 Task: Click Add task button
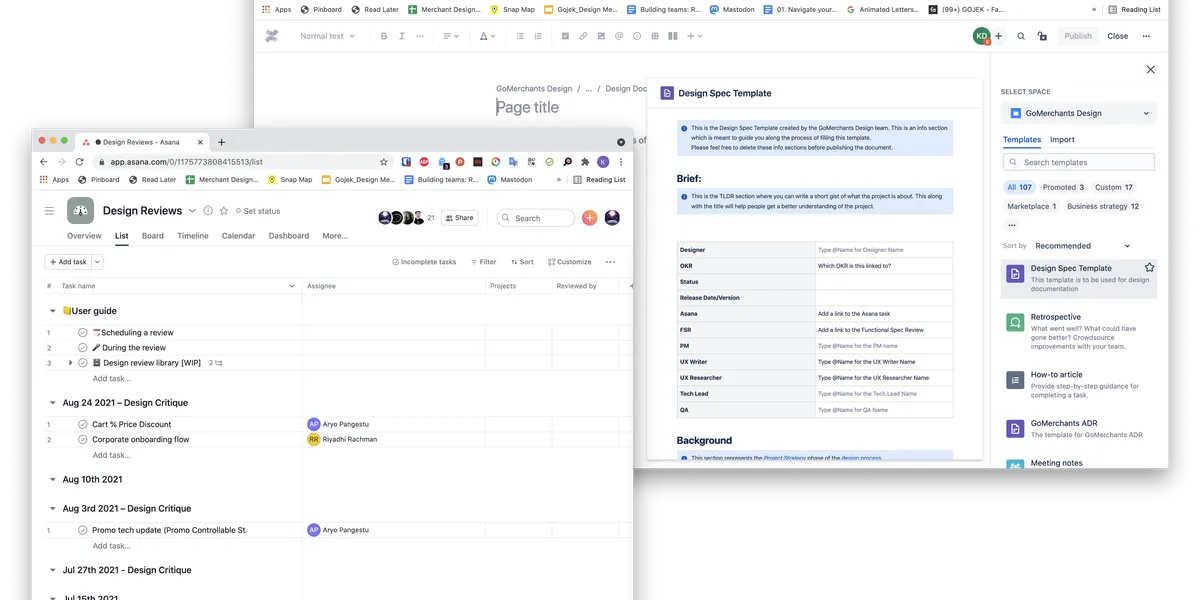[68, 262]
